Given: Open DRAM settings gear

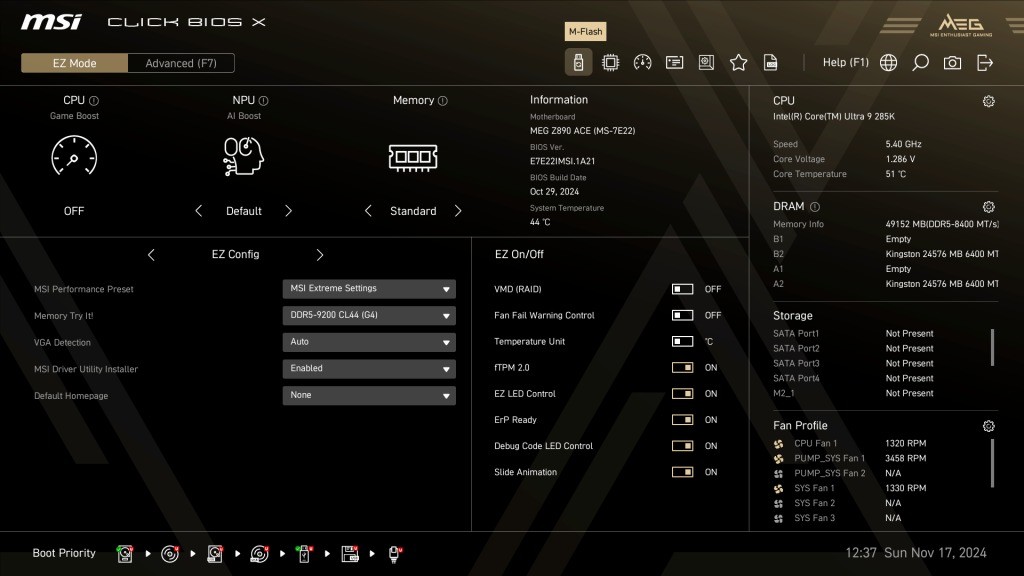Looking at the screenshot, I should pos(989,207).
